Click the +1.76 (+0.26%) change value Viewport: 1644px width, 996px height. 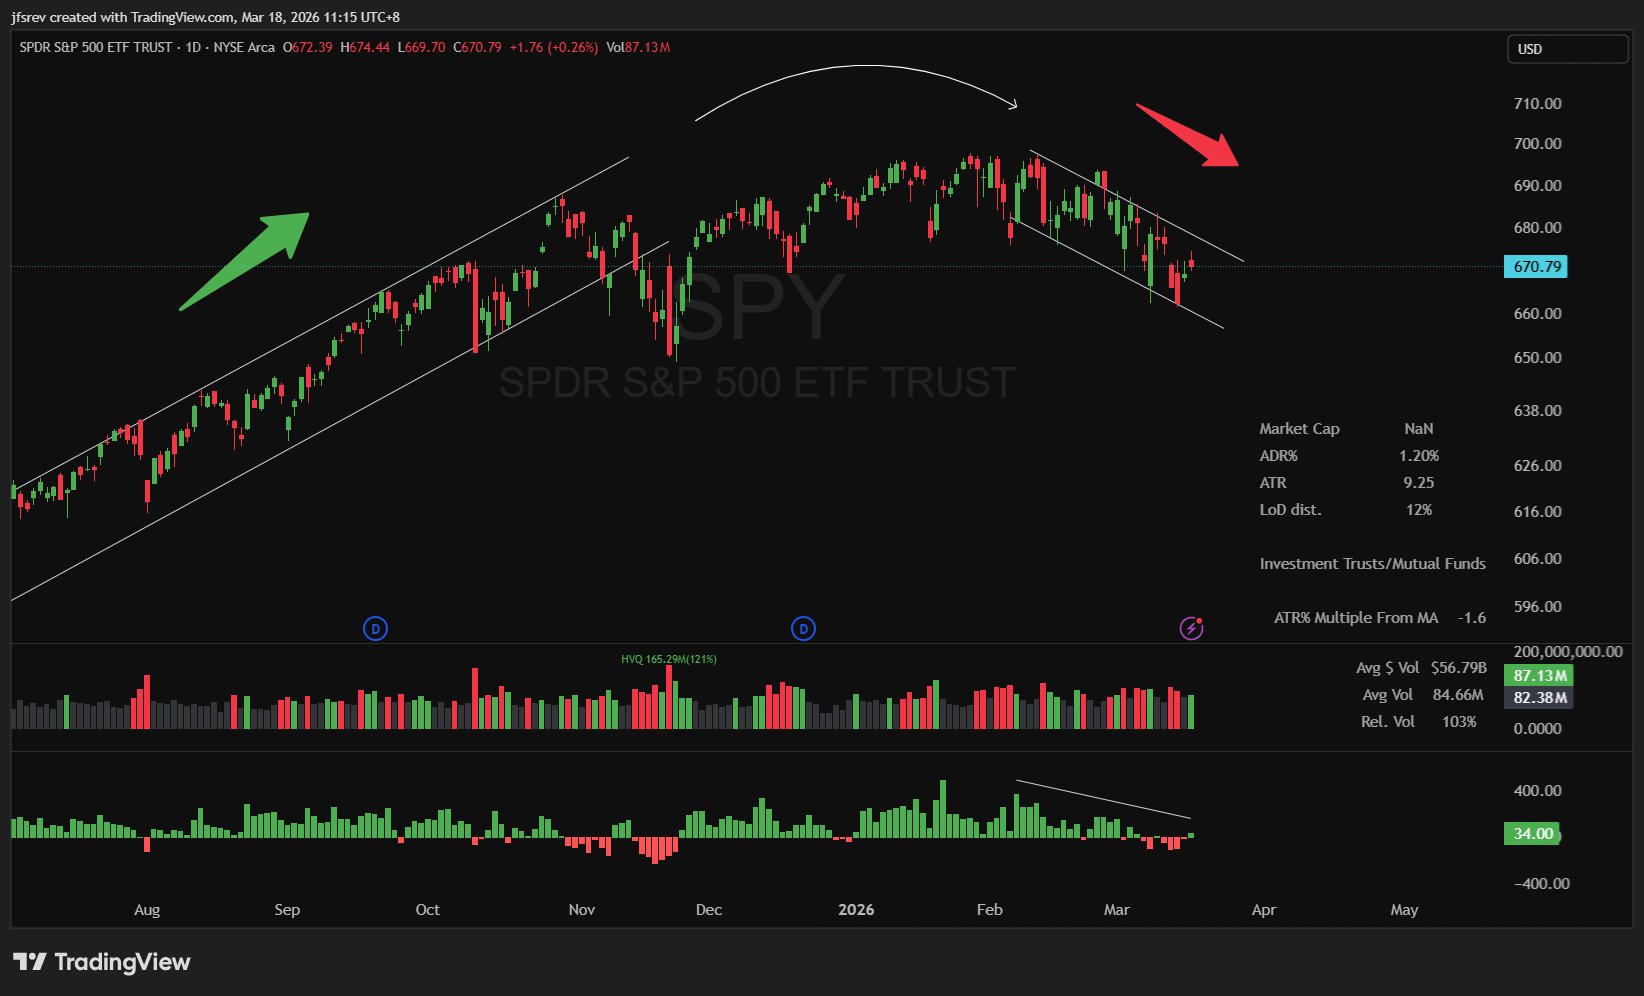click(x=554, y=47)
